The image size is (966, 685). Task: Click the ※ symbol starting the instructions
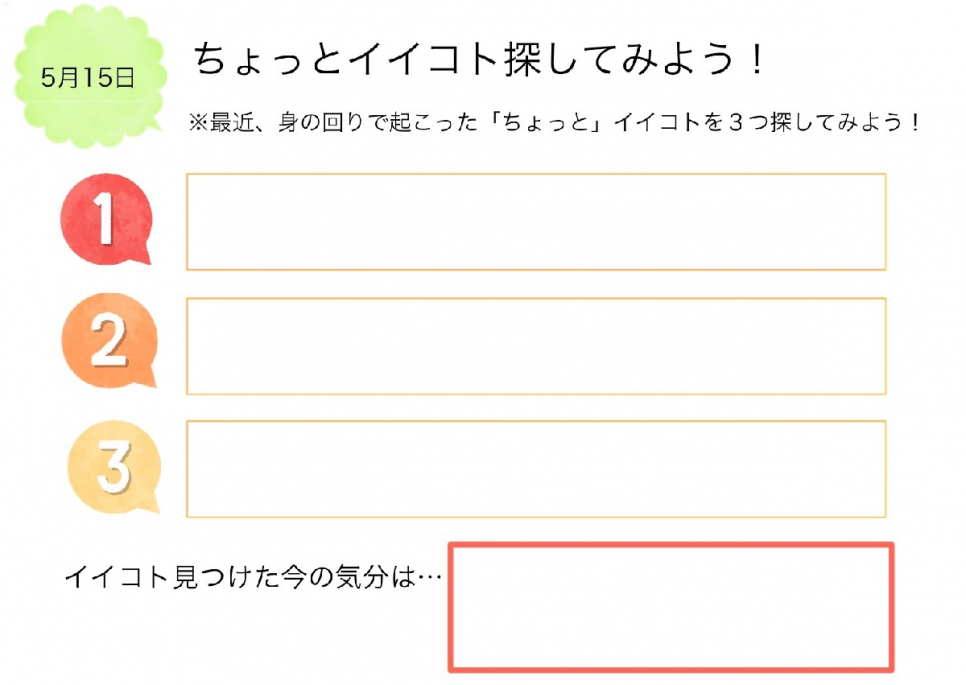tap(199, 122)
